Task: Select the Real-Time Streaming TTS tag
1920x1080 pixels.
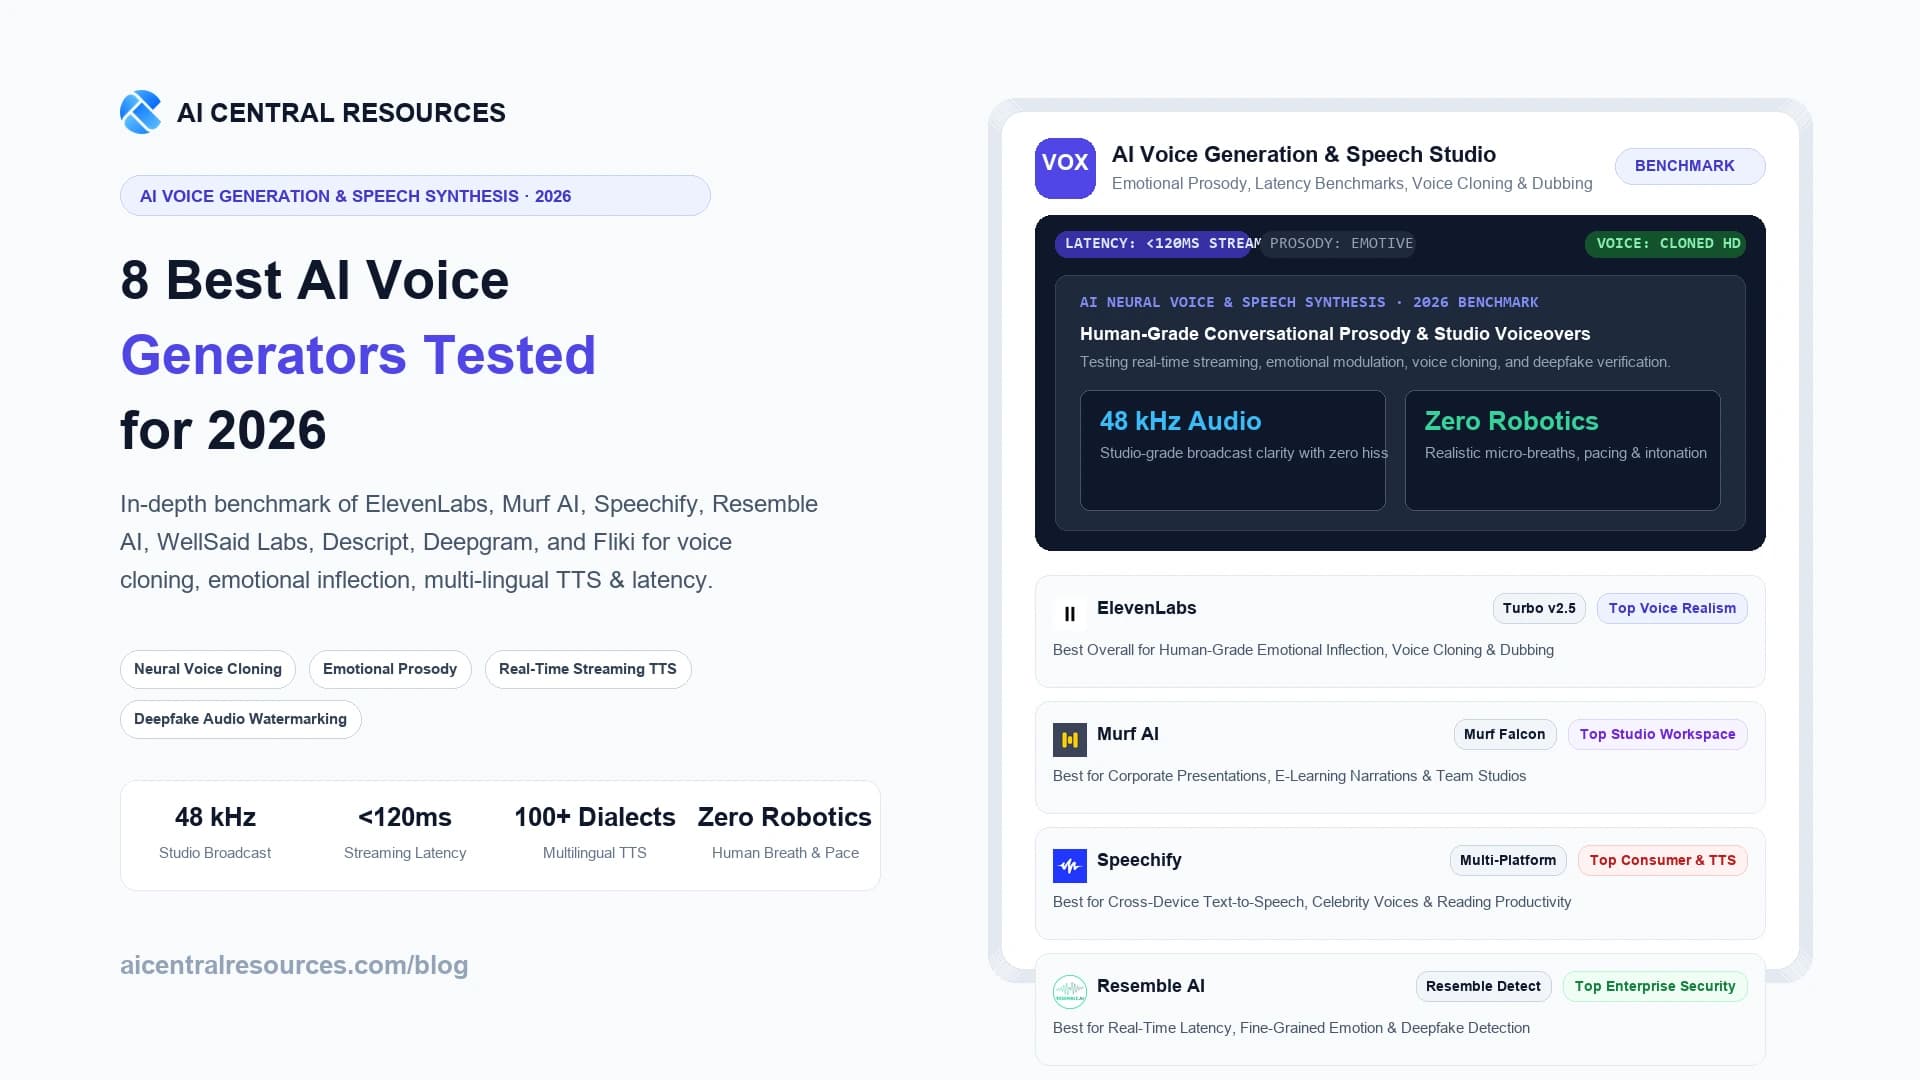Action: pyautogui.click(x=588, y=669)
